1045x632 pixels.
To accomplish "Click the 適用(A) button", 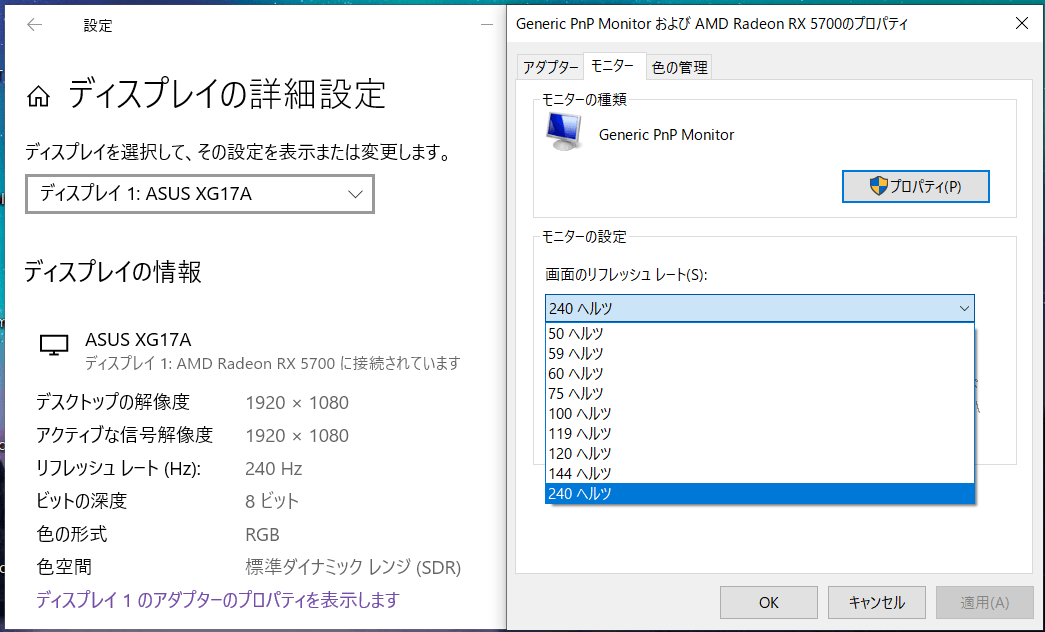I will [984, 602].
